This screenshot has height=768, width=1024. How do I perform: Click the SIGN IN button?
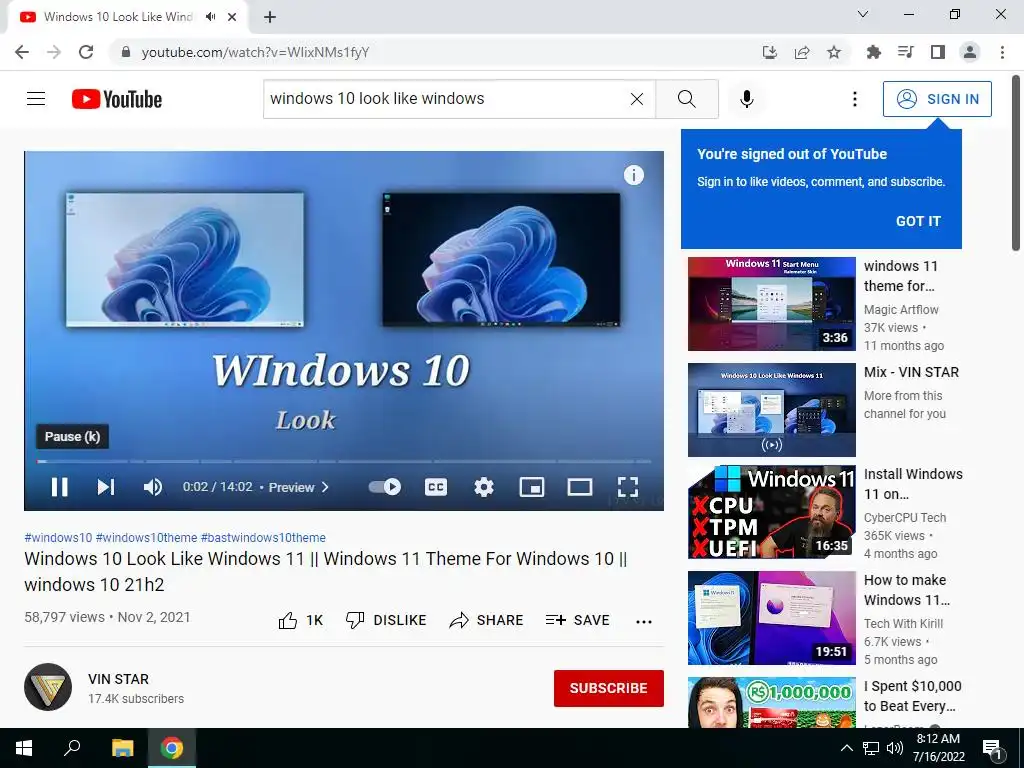(937, 99)
